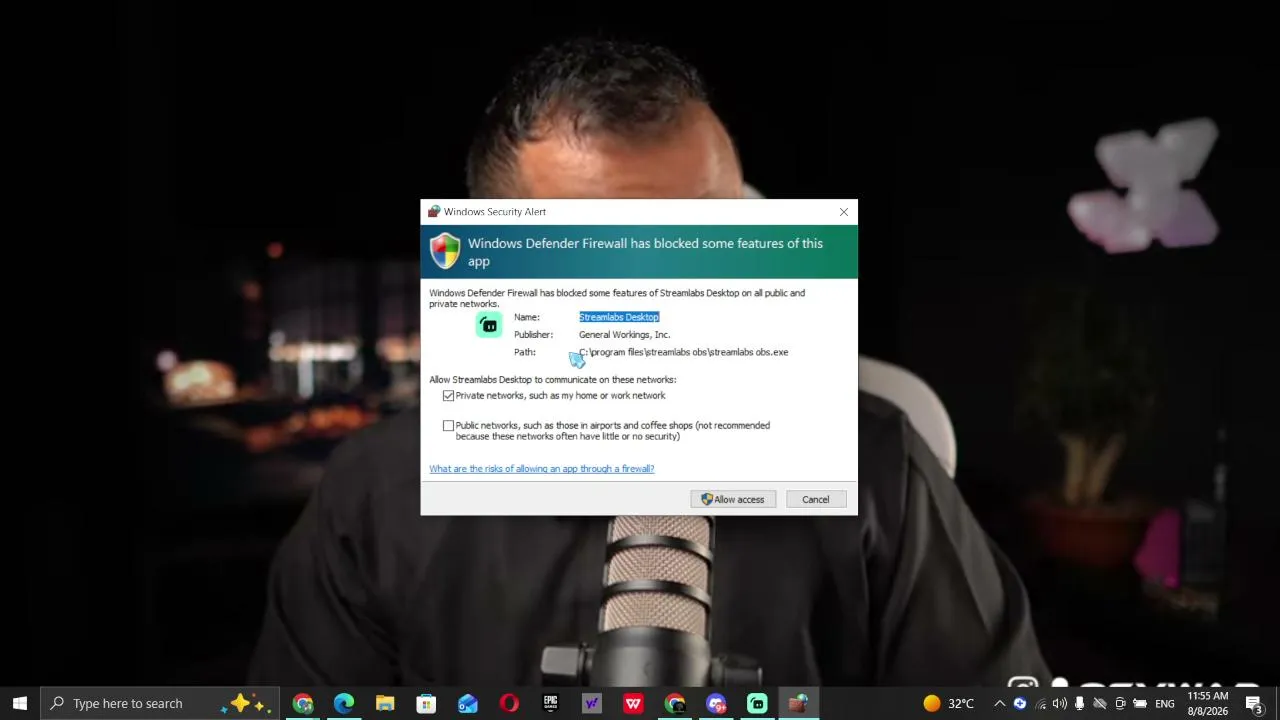
Task: Tick the Public networks checkbox
Action: pyautogui.click(x=448, y=426)
